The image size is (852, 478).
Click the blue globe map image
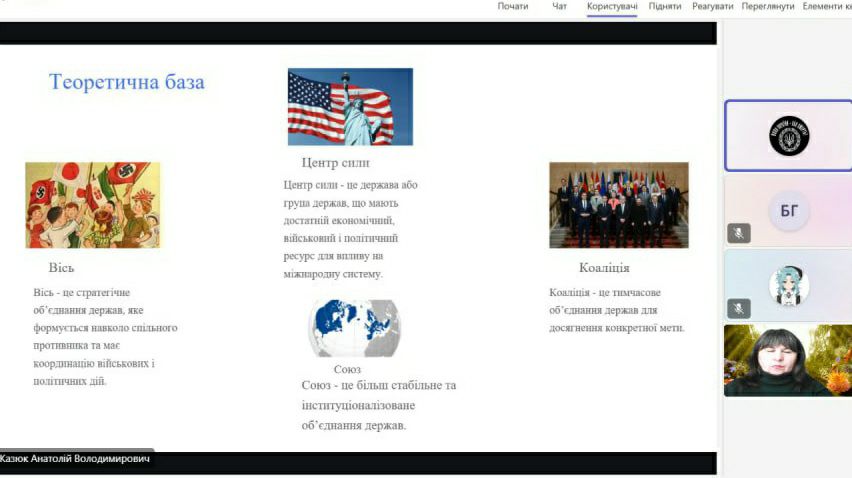point(353,328)
